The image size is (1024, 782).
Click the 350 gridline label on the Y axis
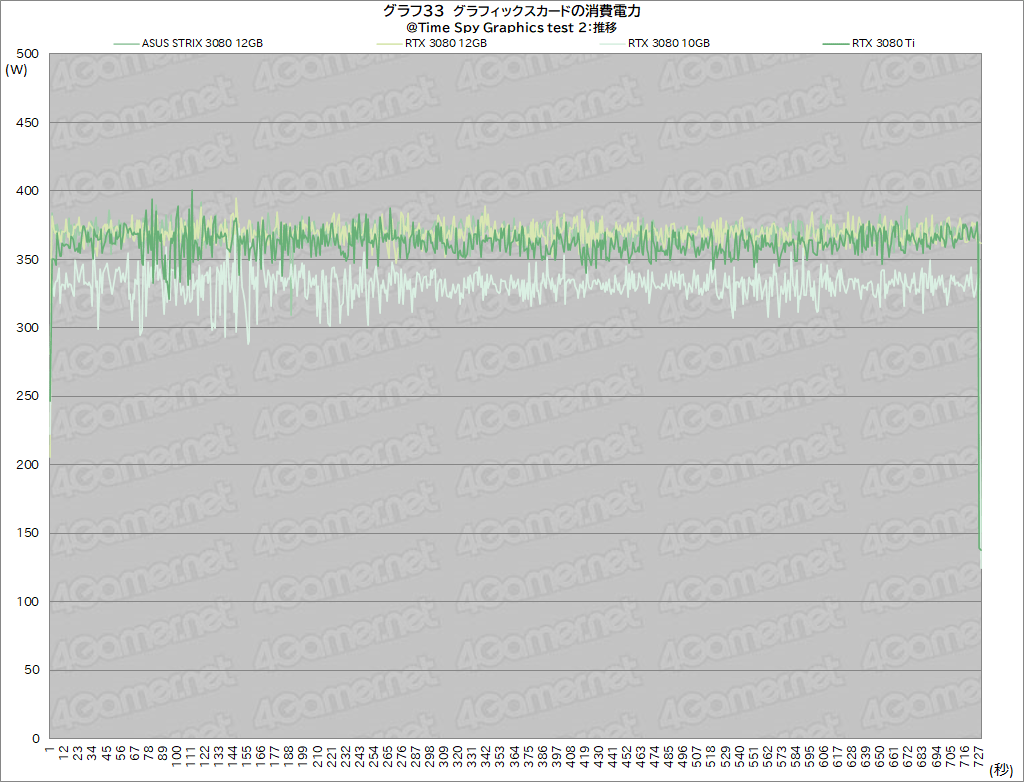coord(28,259)
